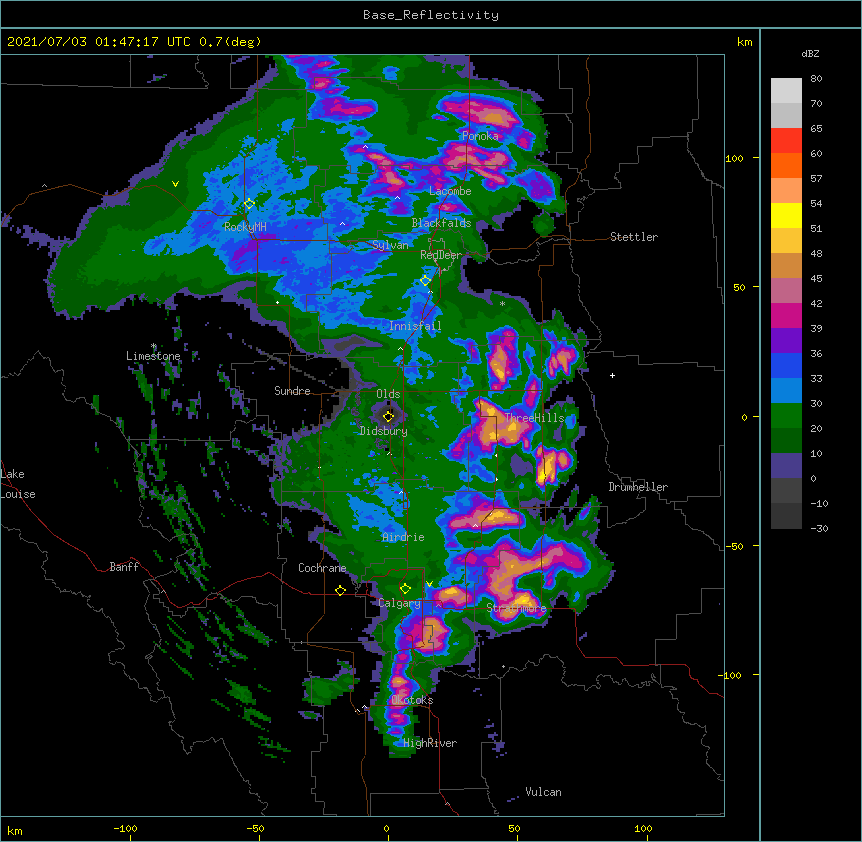Image resolution: width=862 pixels, height=842 pixels.
Task: Click the Vulcan city label
Action: [x=543, y=791]
